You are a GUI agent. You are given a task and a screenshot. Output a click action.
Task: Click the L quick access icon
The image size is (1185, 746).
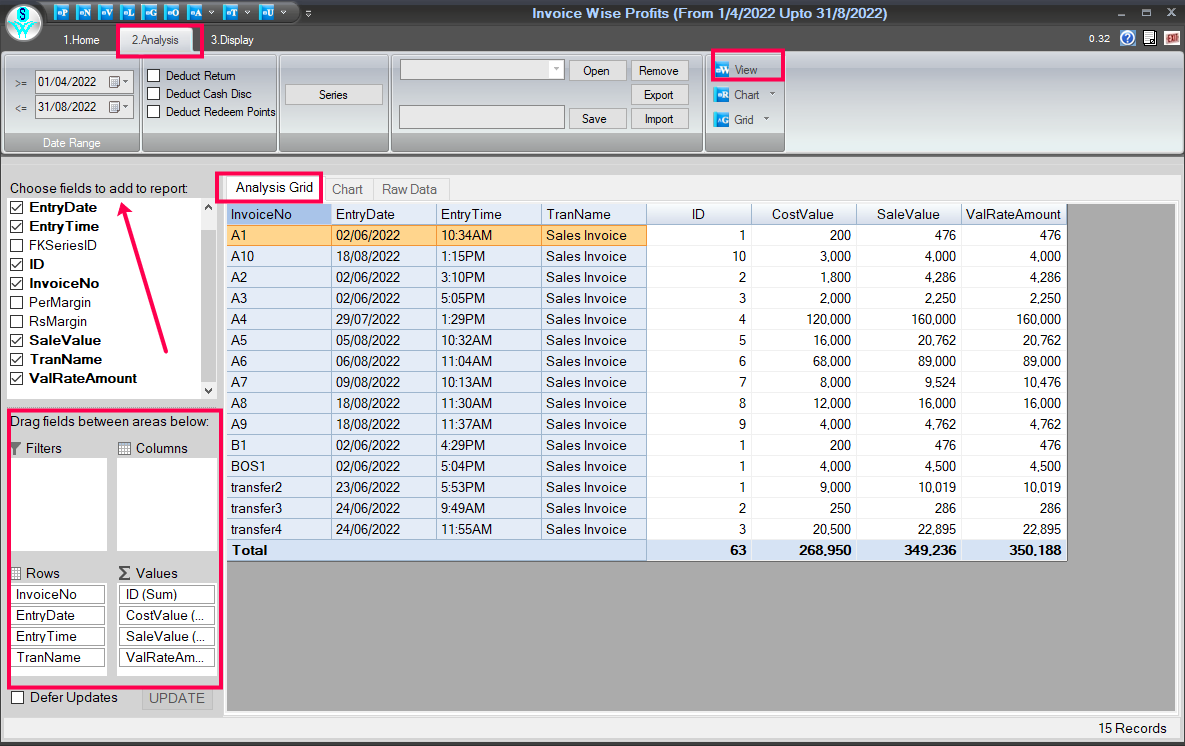click(x=128, y=12)
